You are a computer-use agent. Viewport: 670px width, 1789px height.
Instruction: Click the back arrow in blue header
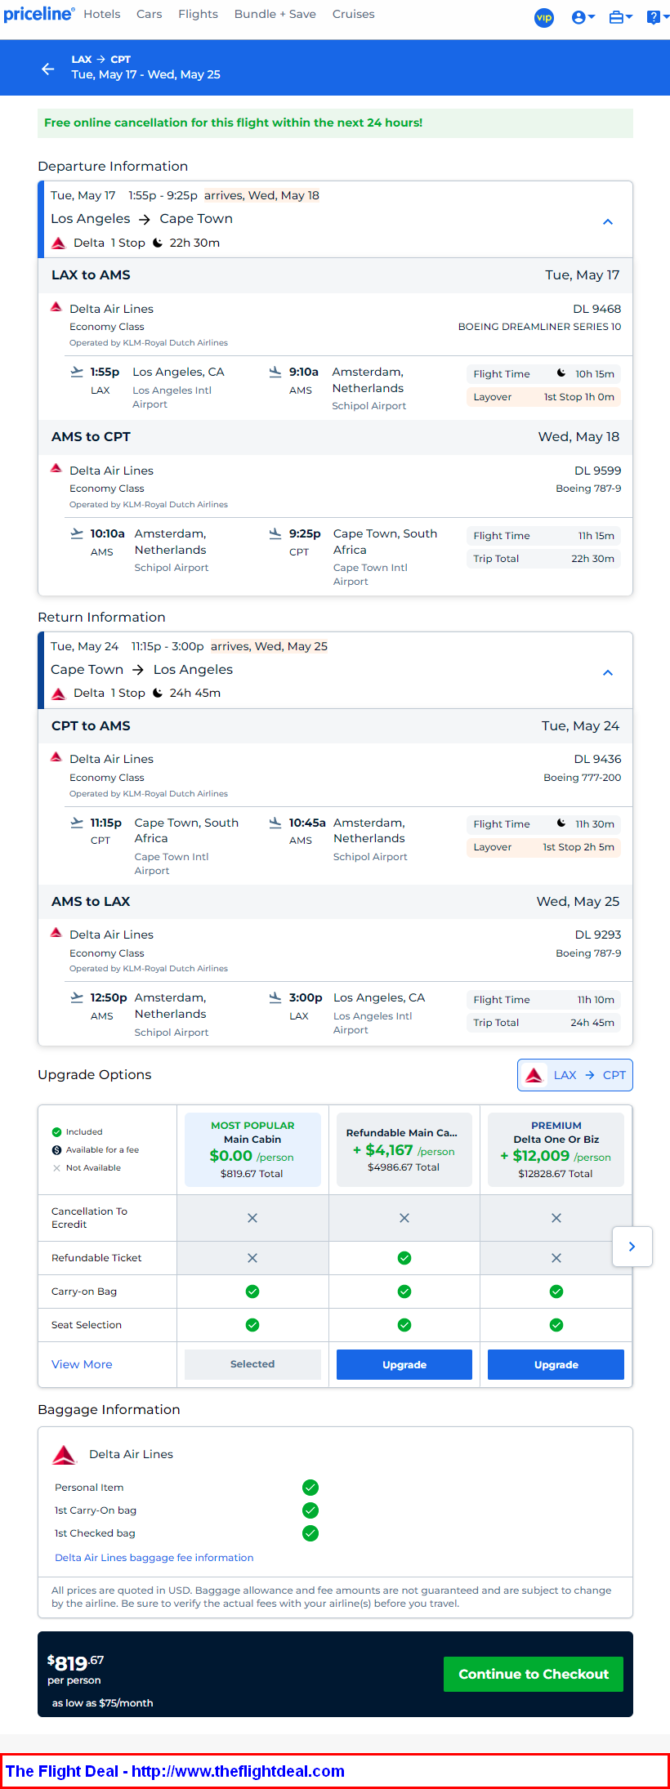47,69
